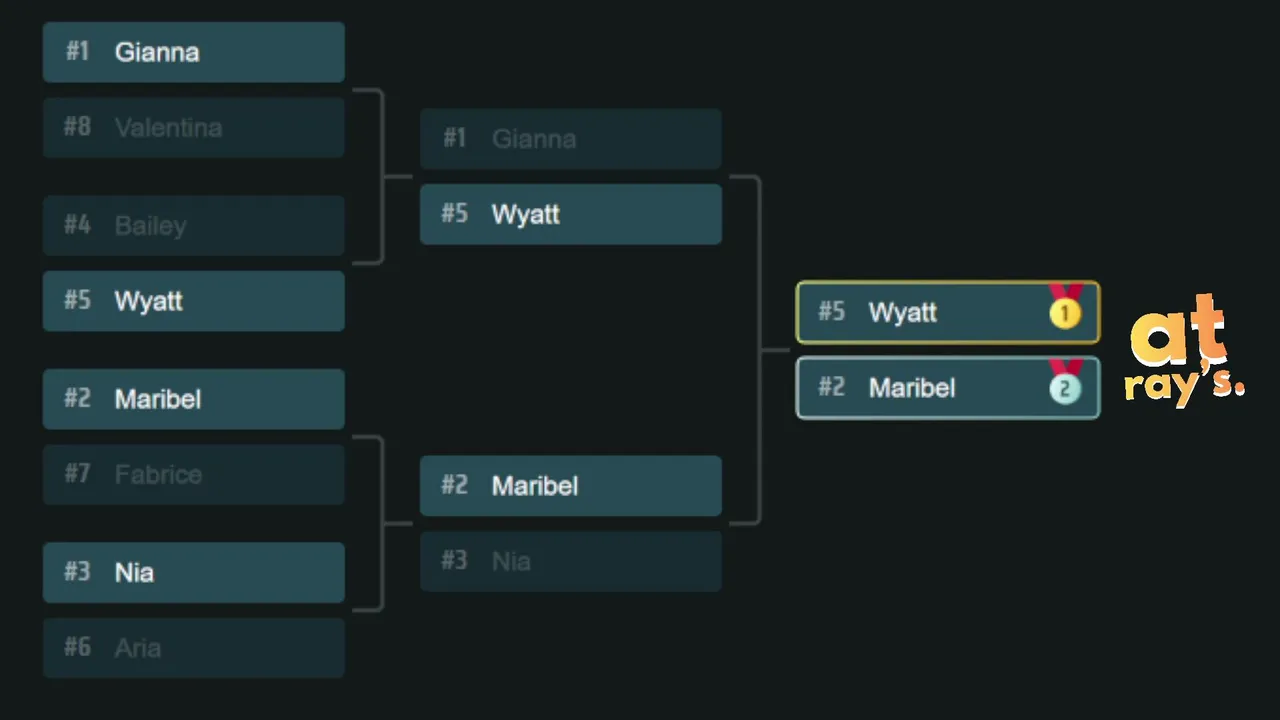The width and height of the screenshot is (1280, 720).
Task: Select the dimmed #8 Valentina entry
Action: click(193, 128)
